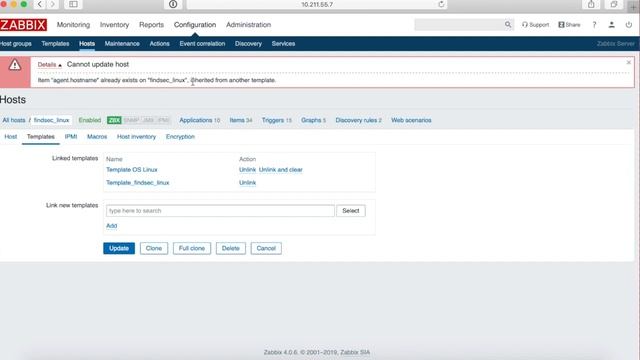Reload the page with refresh icon
The height and width of the screenshot is (360, 640).
441,4
